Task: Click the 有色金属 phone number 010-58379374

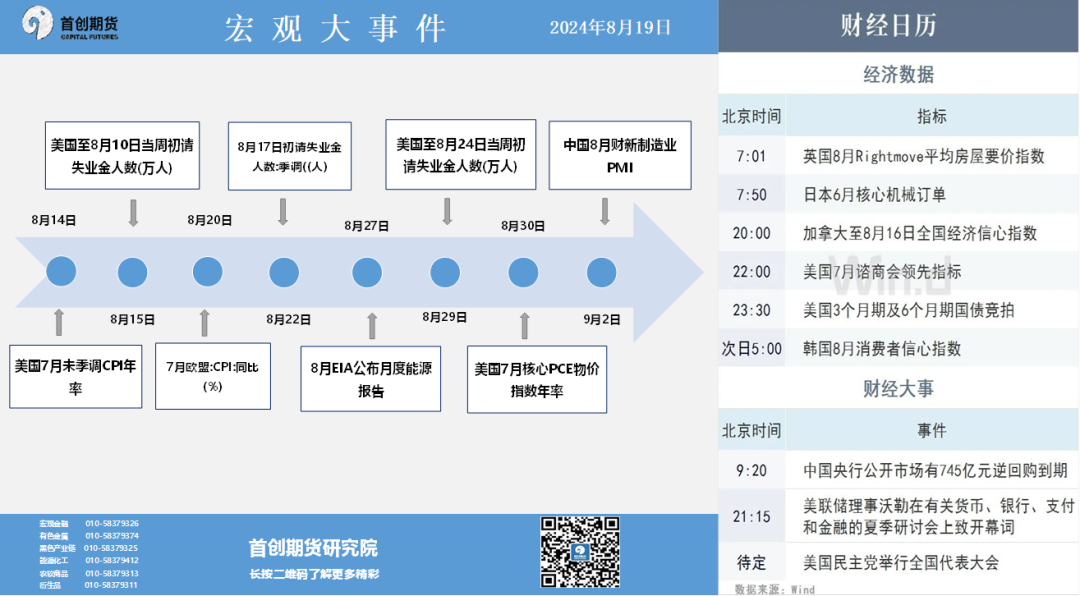Action: (112, 535)
